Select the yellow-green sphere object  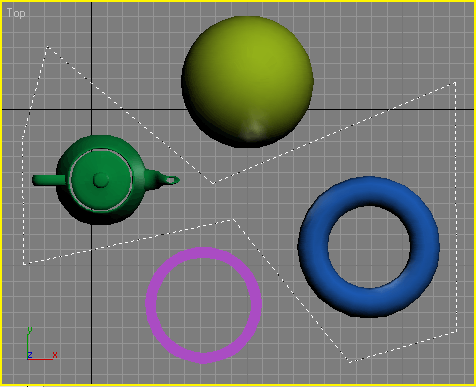(247, 82)
